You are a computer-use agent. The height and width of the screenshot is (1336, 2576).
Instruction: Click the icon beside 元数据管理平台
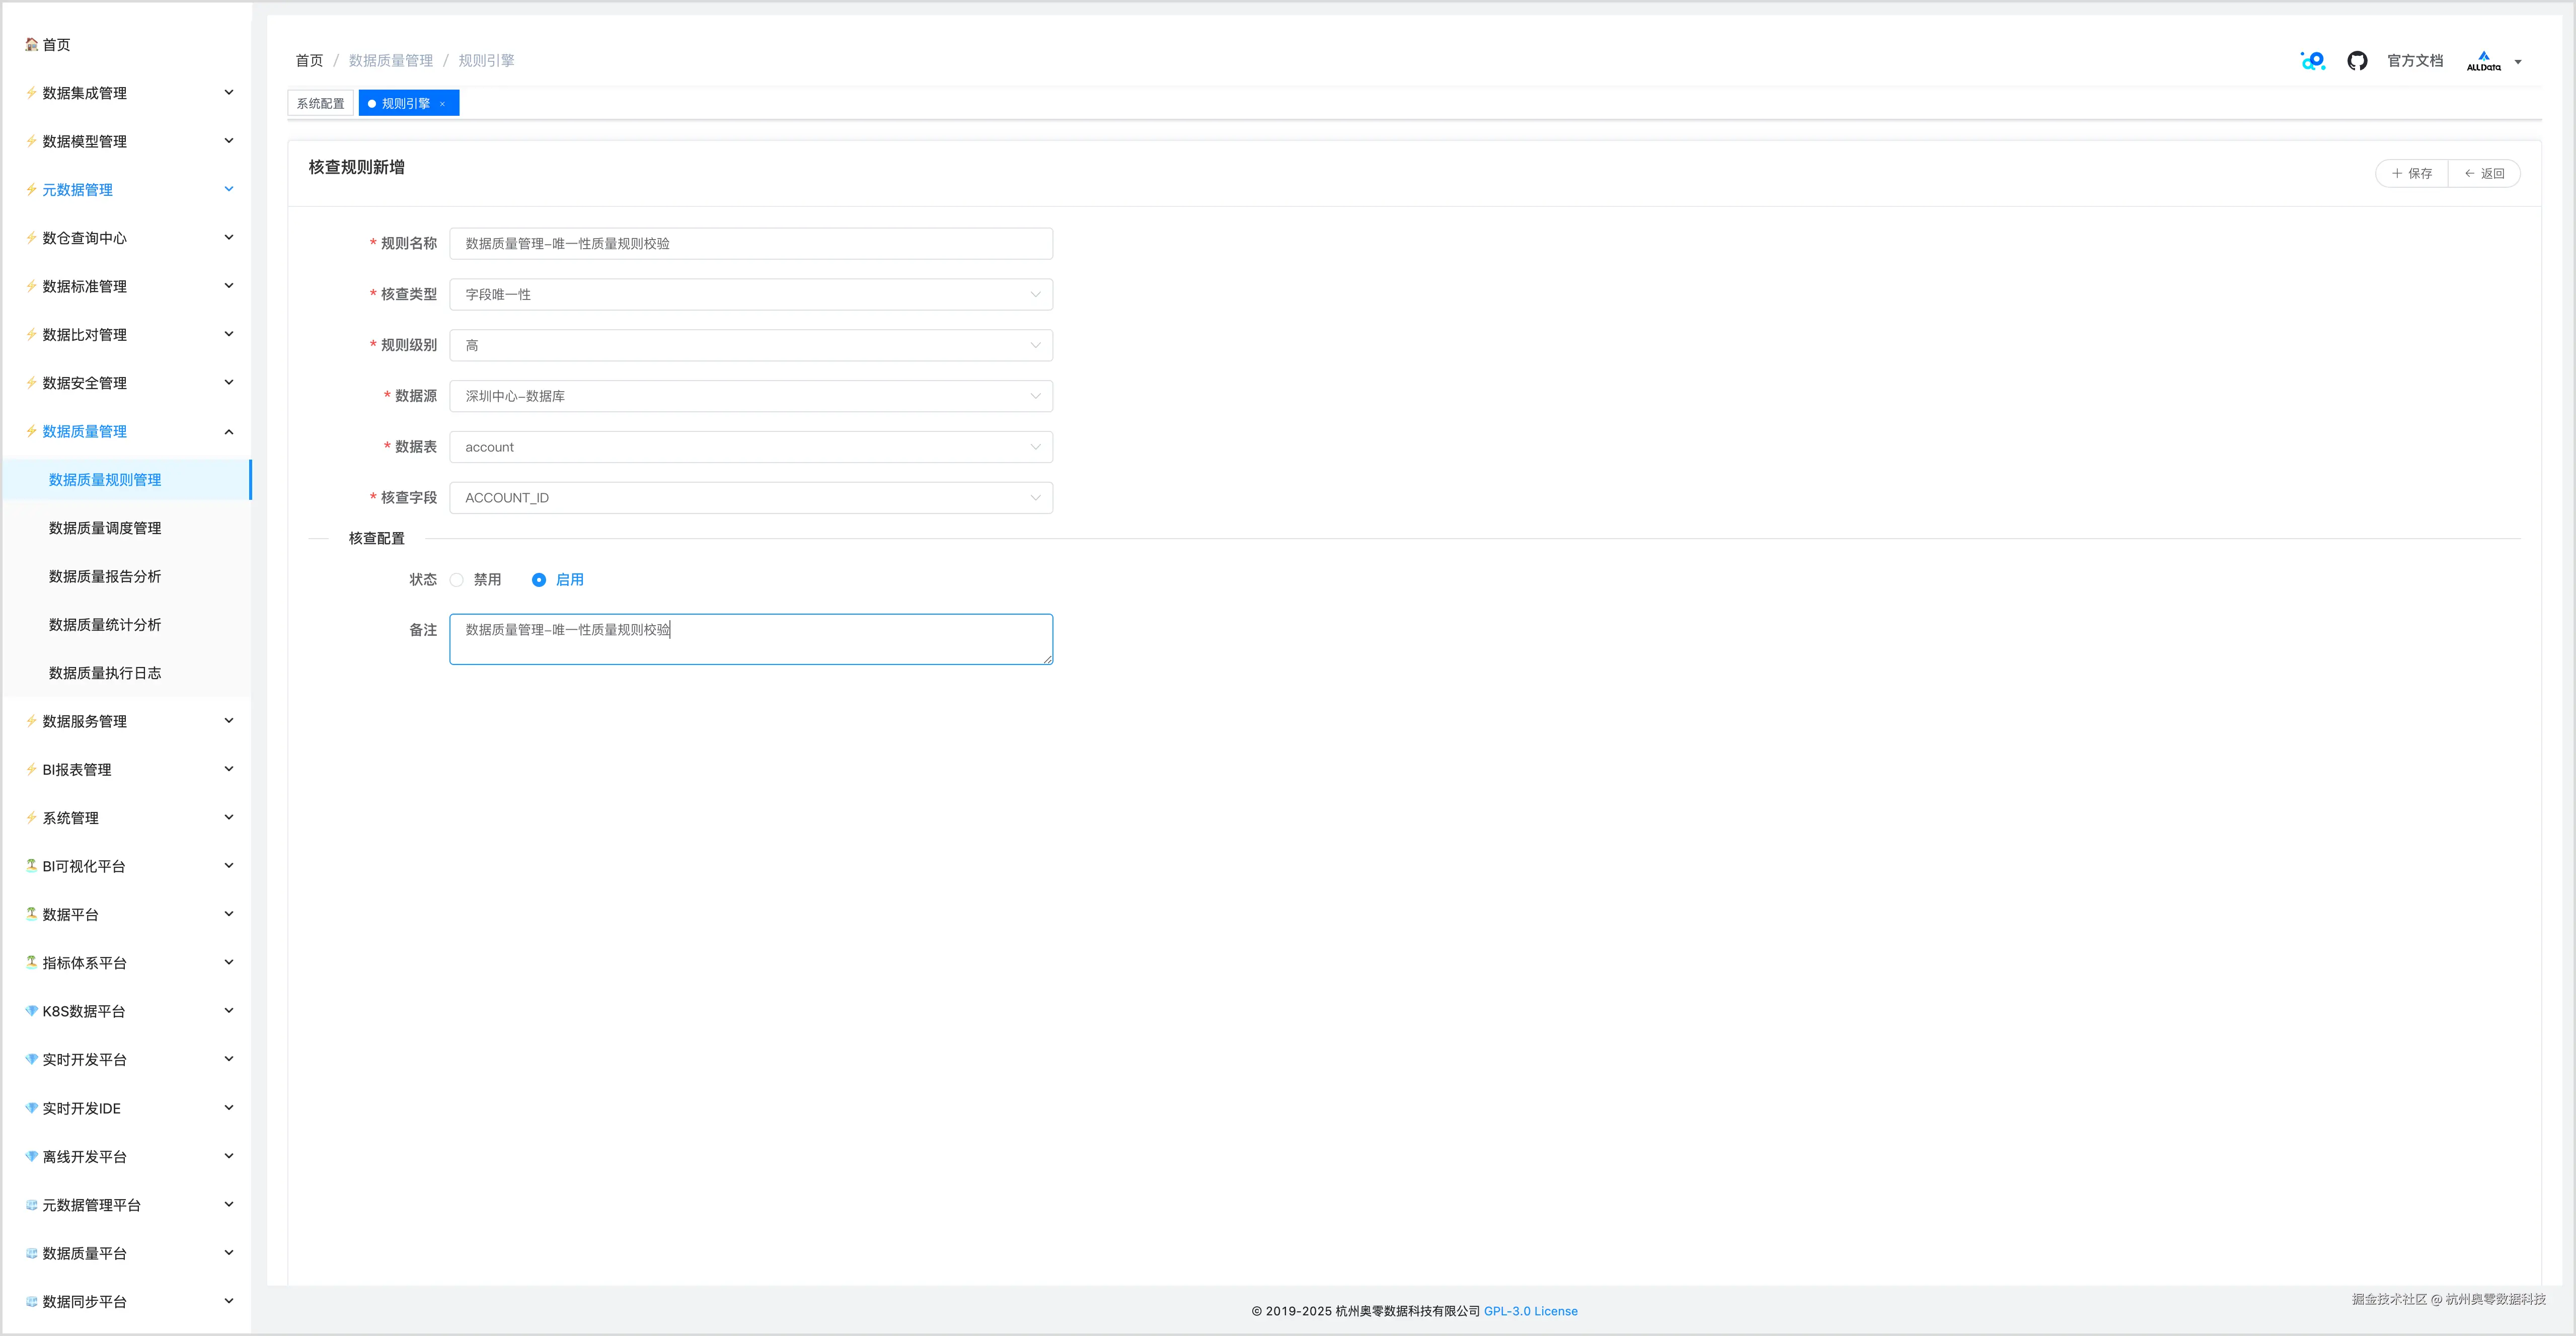[32, 1205]
